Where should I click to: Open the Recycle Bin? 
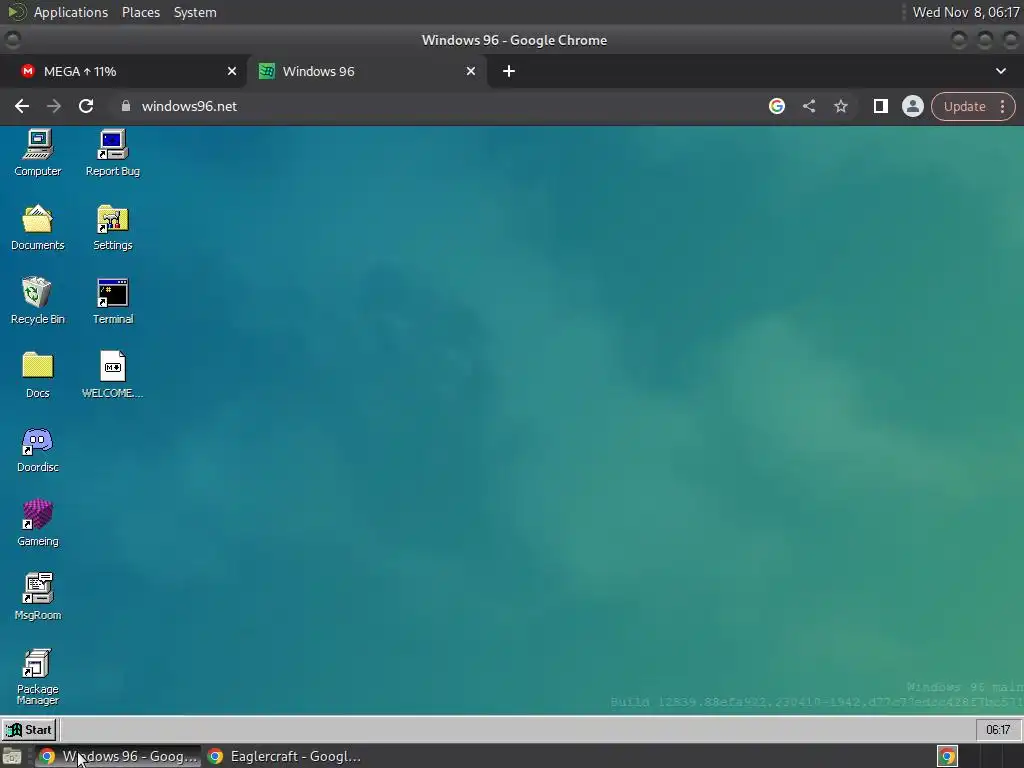[37, 301]
